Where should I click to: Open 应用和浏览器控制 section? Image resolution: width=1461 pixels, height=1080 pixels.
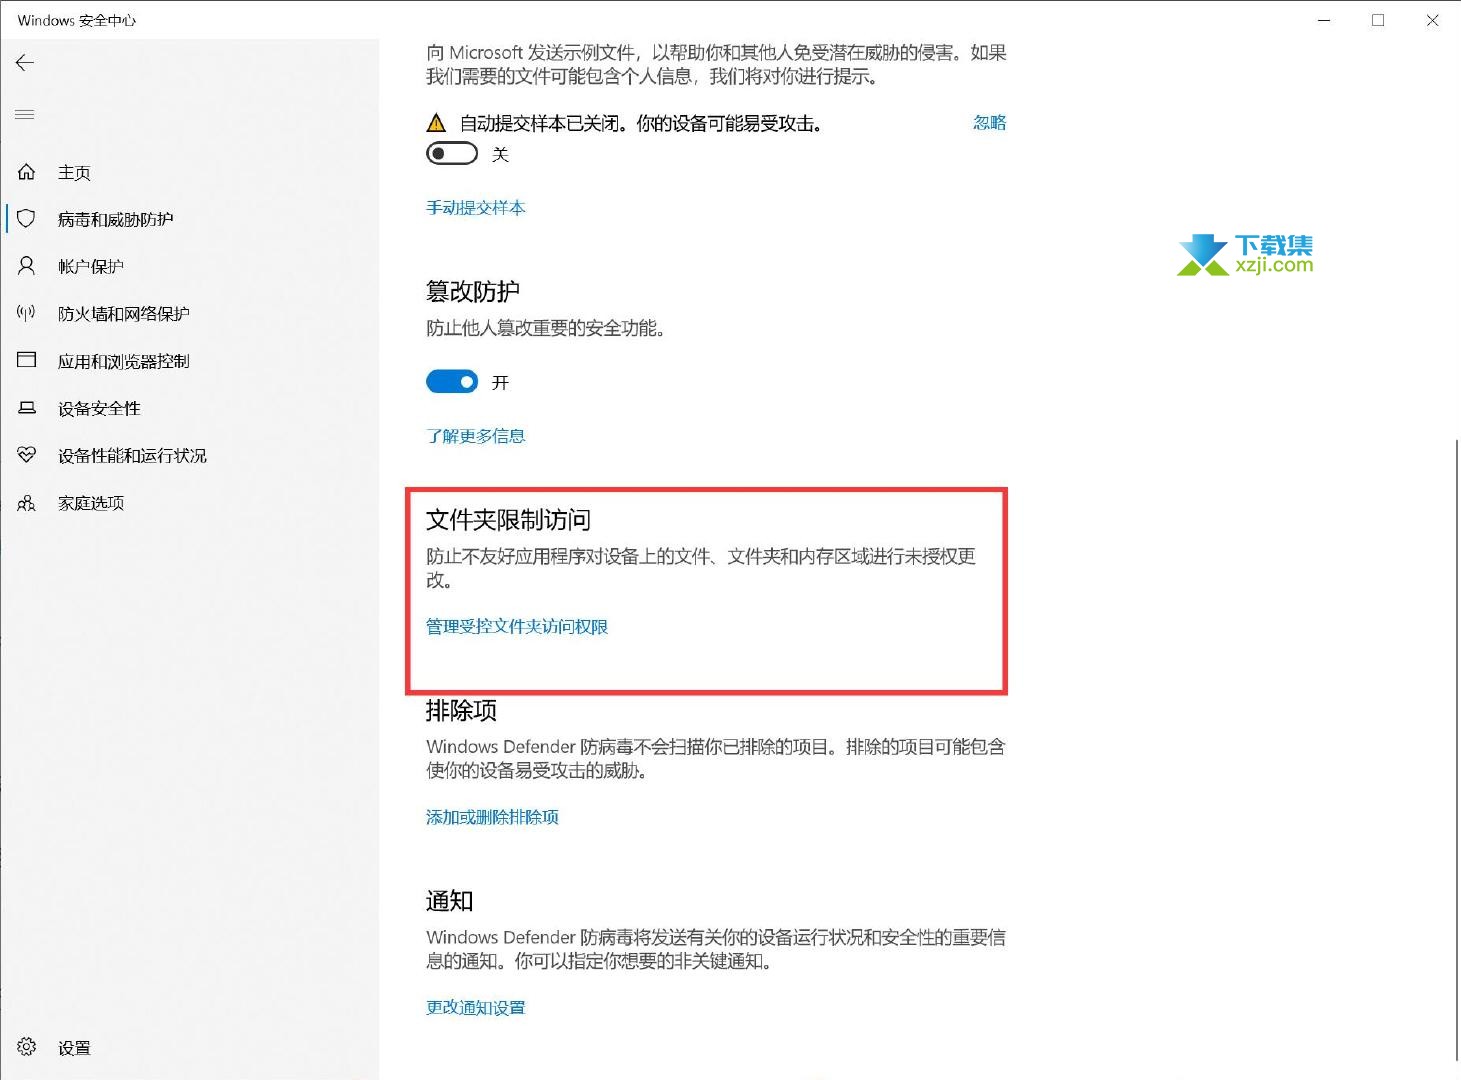point(123,361)
